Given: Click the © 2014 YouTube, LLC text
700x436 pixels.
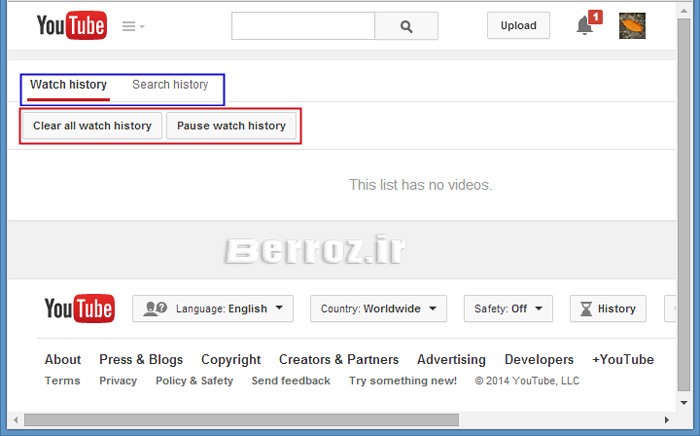Looking at the screenshot, I should point(527,381).
